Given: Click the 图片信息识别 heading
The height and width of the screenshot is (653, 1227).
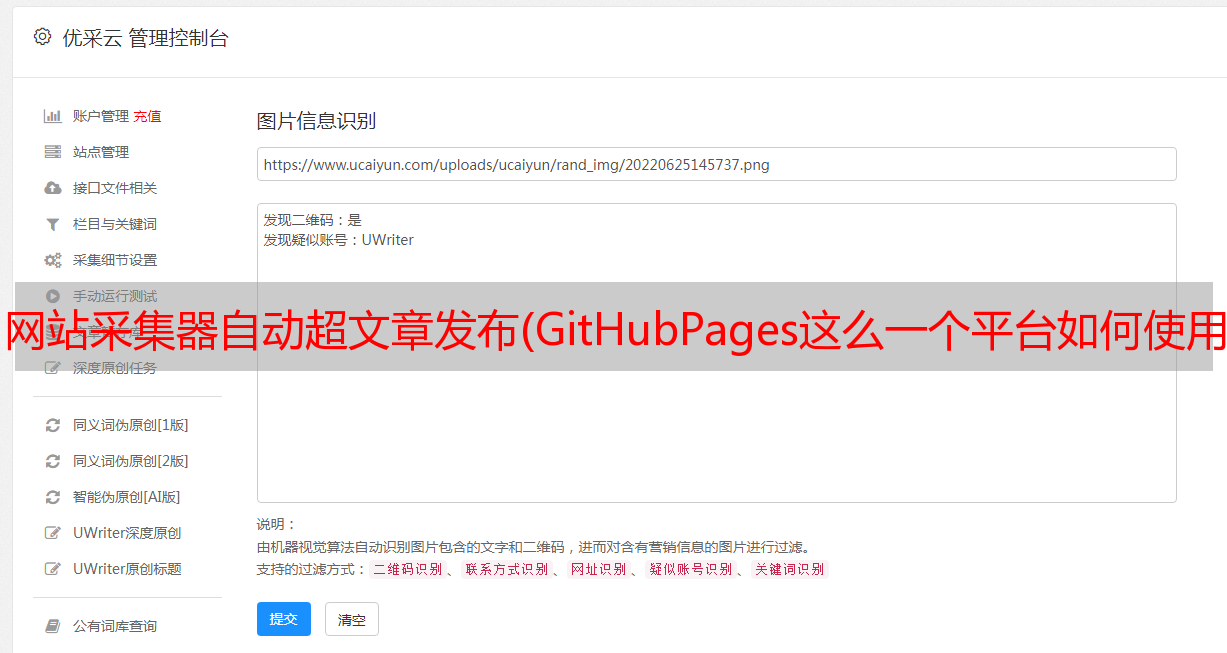Looking at the screenshot, I should [x=316, y=121].
